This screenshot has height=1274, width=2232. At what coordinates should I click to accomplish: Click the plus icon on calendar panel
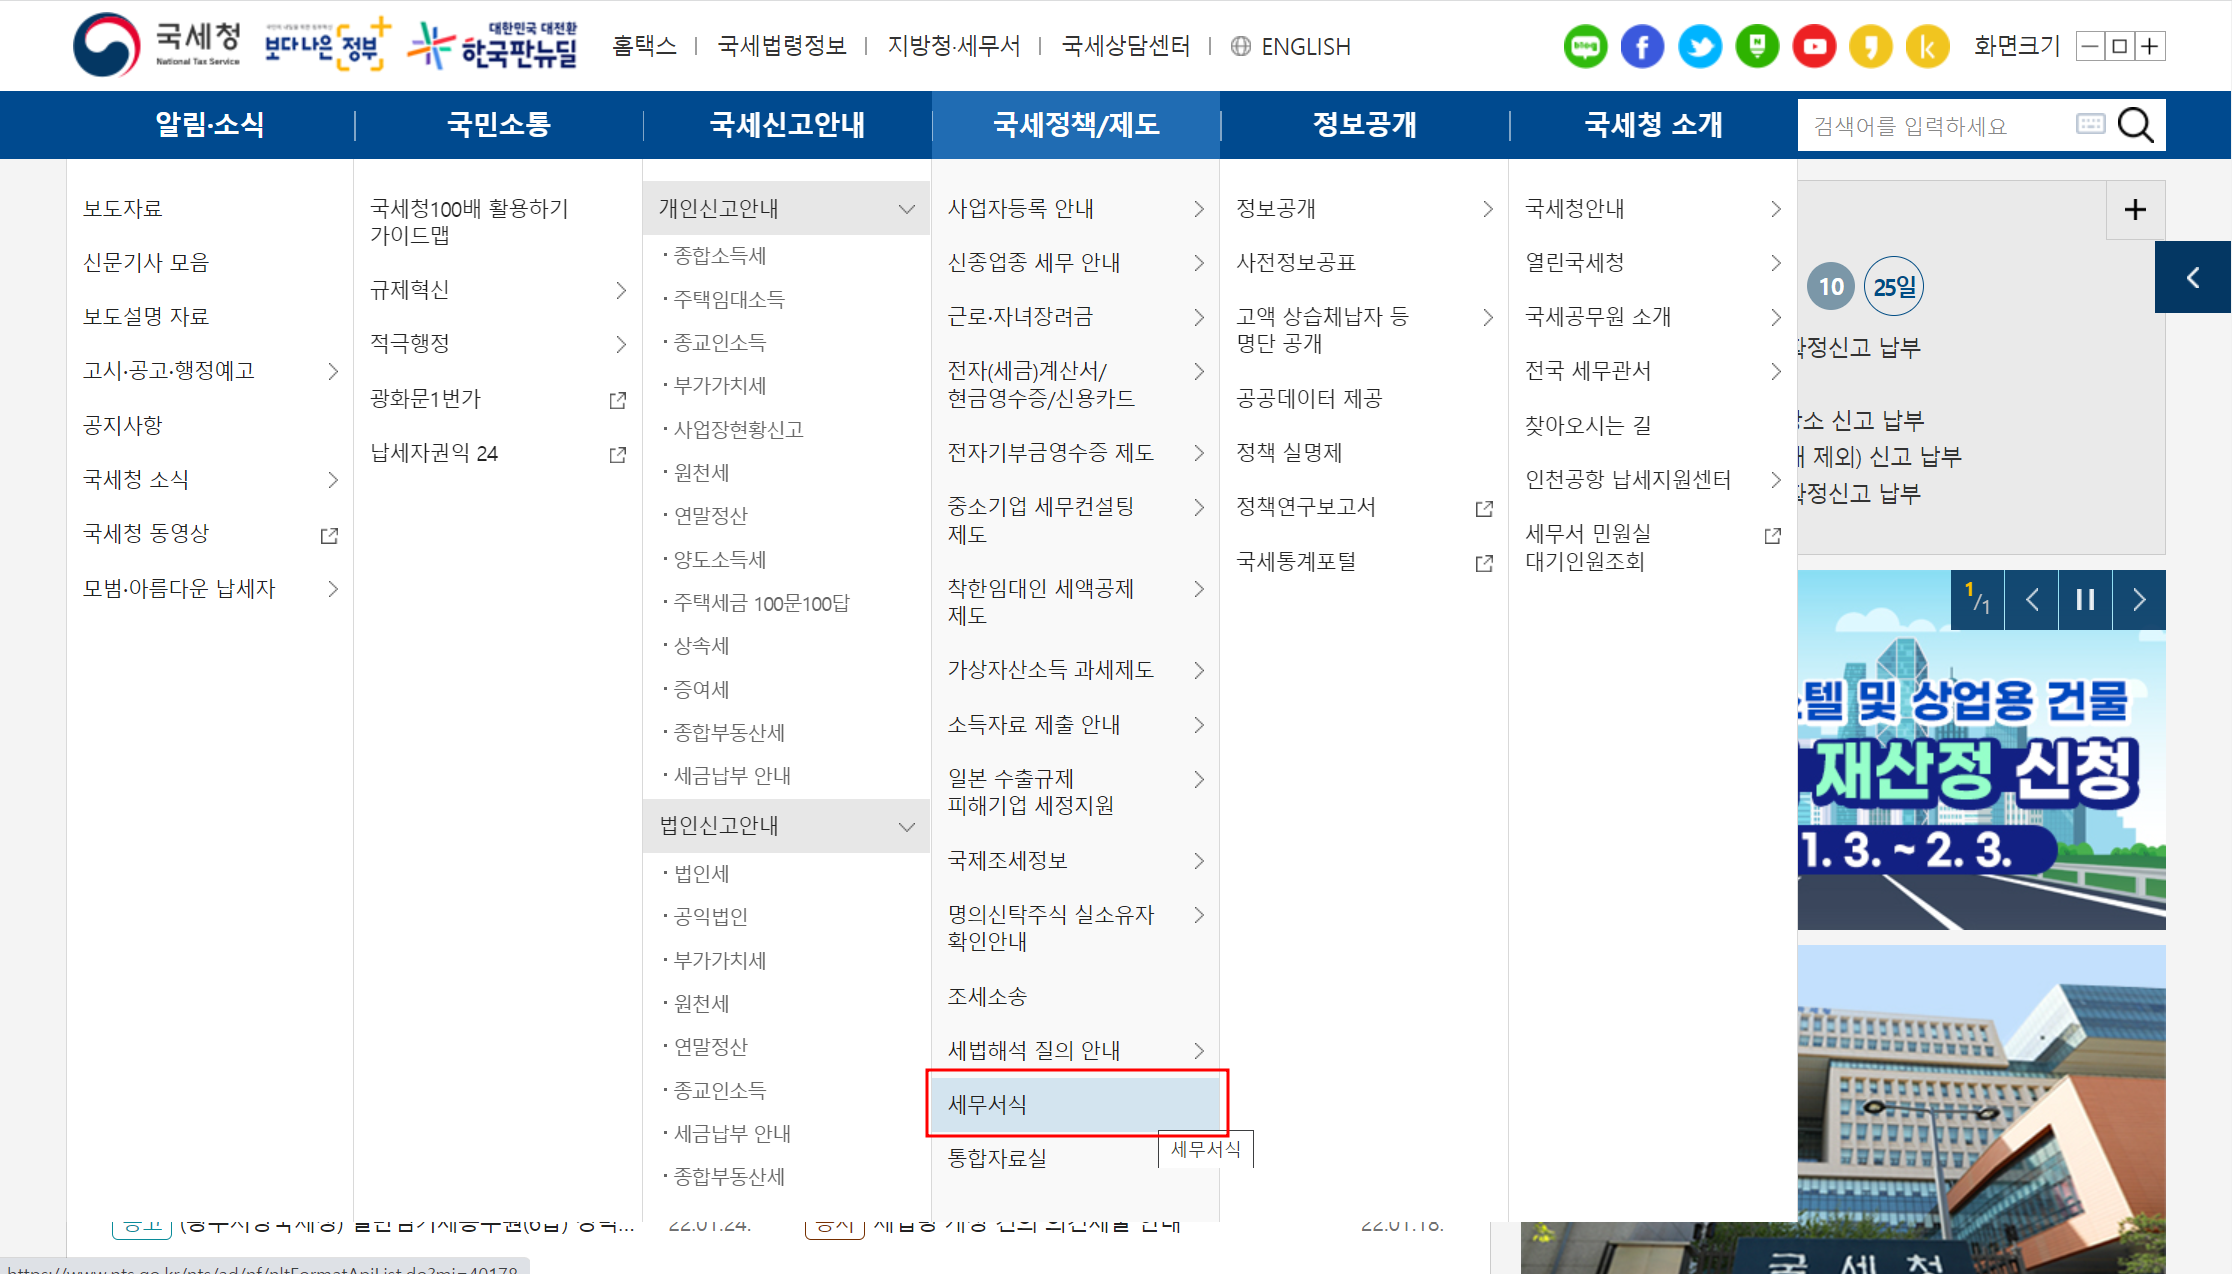click(x=2135, y=210)
